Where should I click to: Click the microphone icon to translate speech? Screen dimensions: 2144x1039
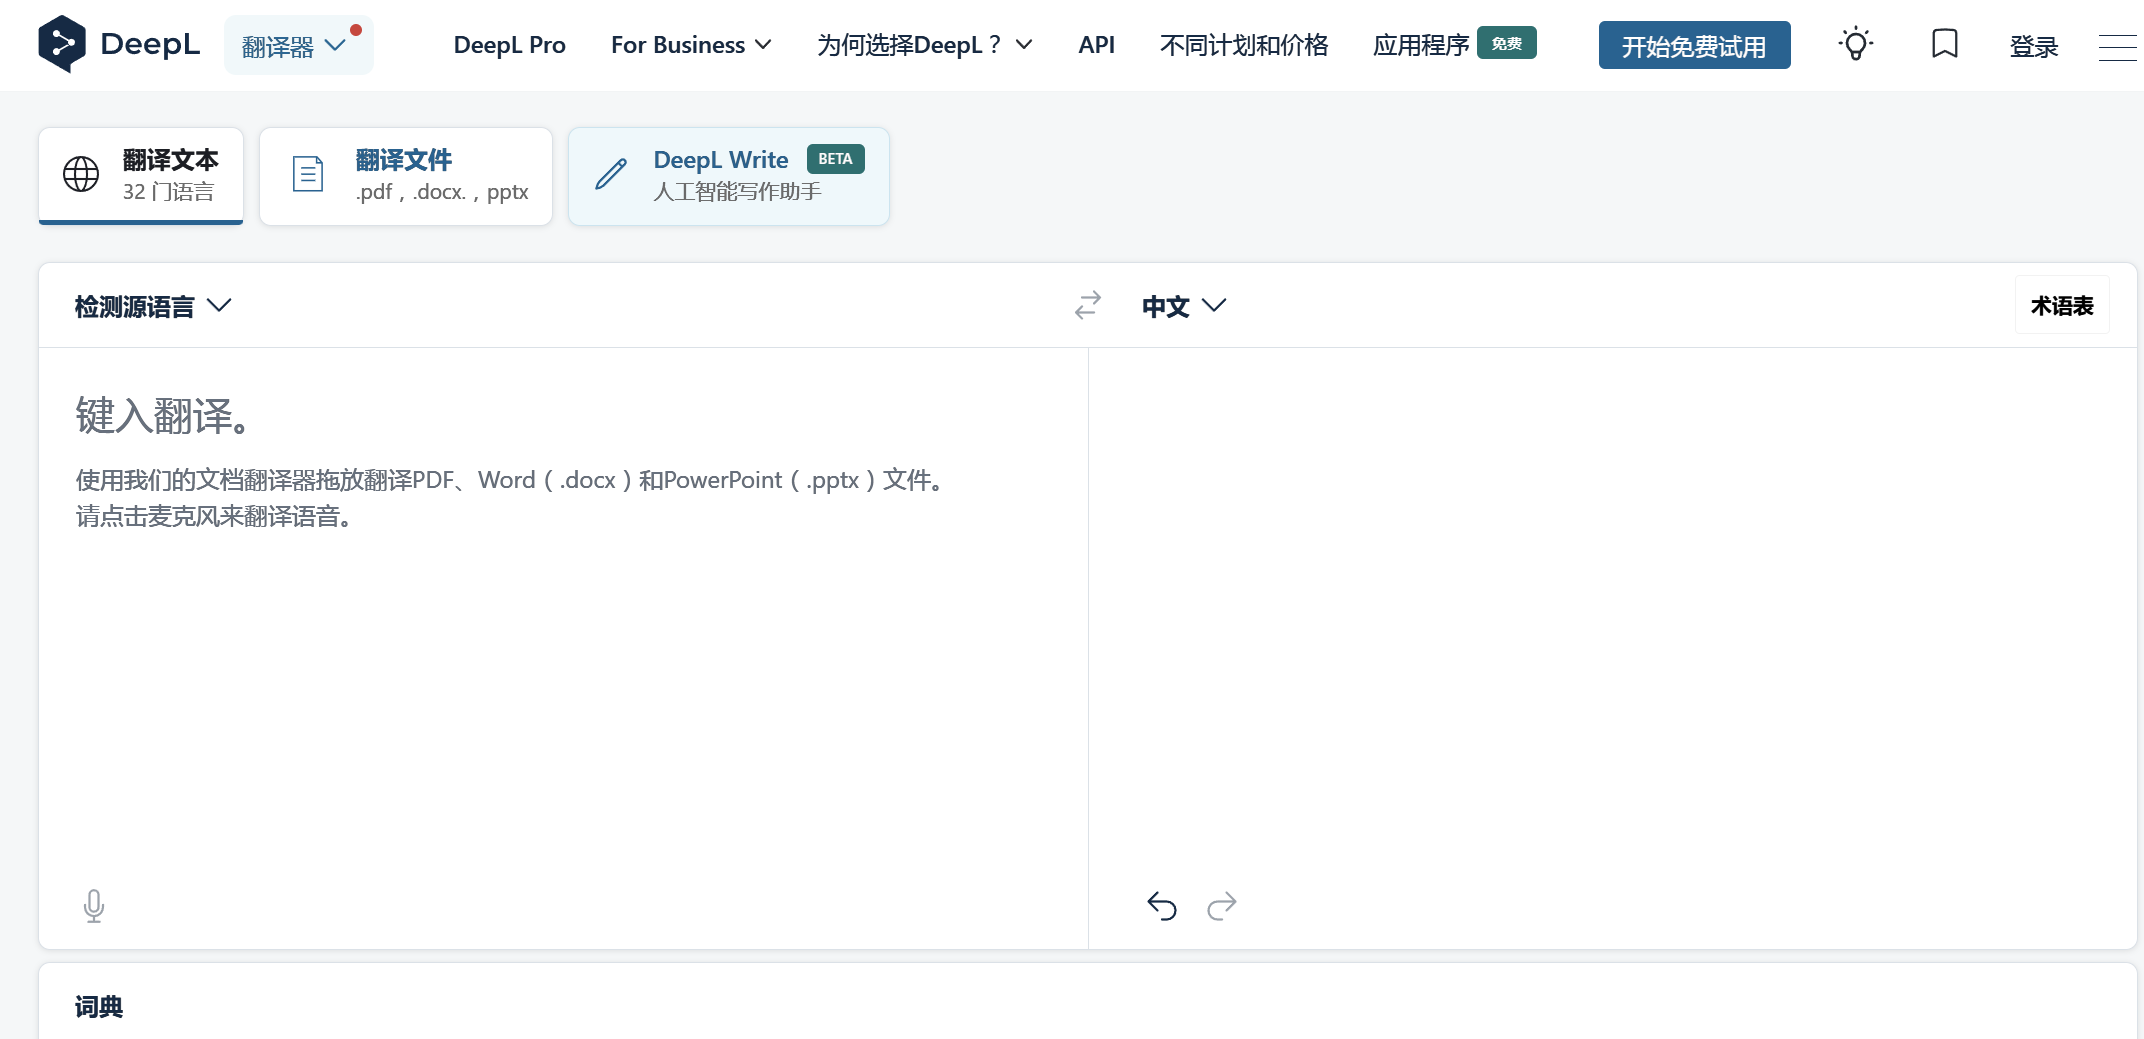pos(93,905)
